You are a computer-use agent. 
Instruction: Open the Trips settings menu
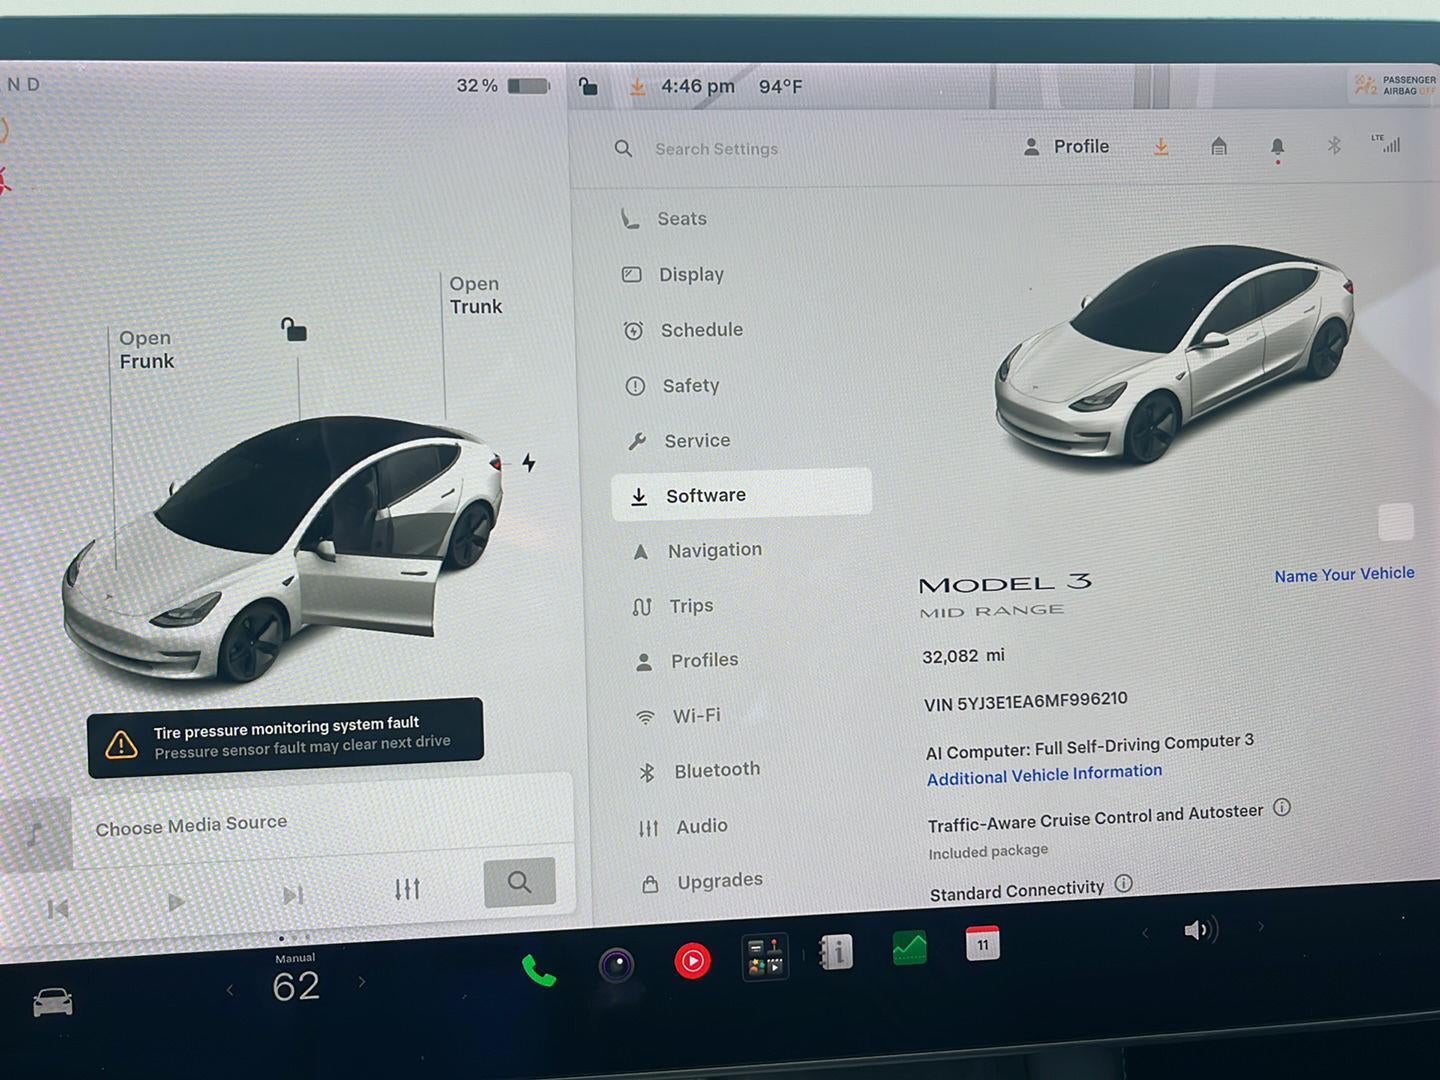click(x=673, y=606)
